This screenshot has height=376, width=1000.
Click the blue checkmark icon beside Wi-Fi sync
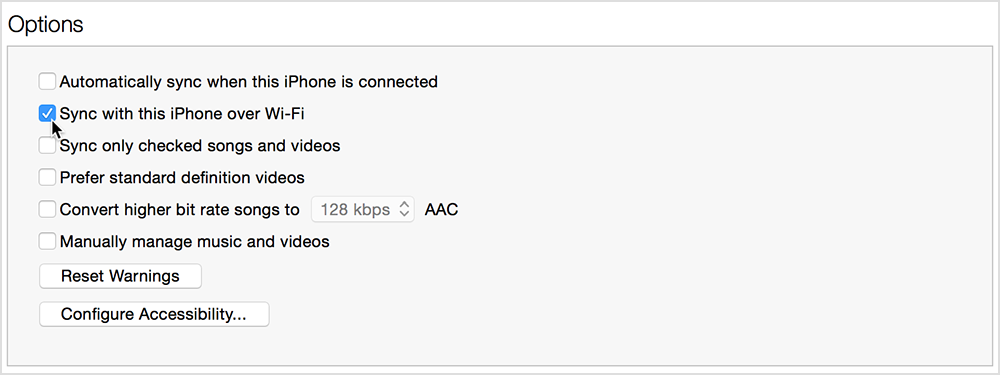[x=47, y=113]
